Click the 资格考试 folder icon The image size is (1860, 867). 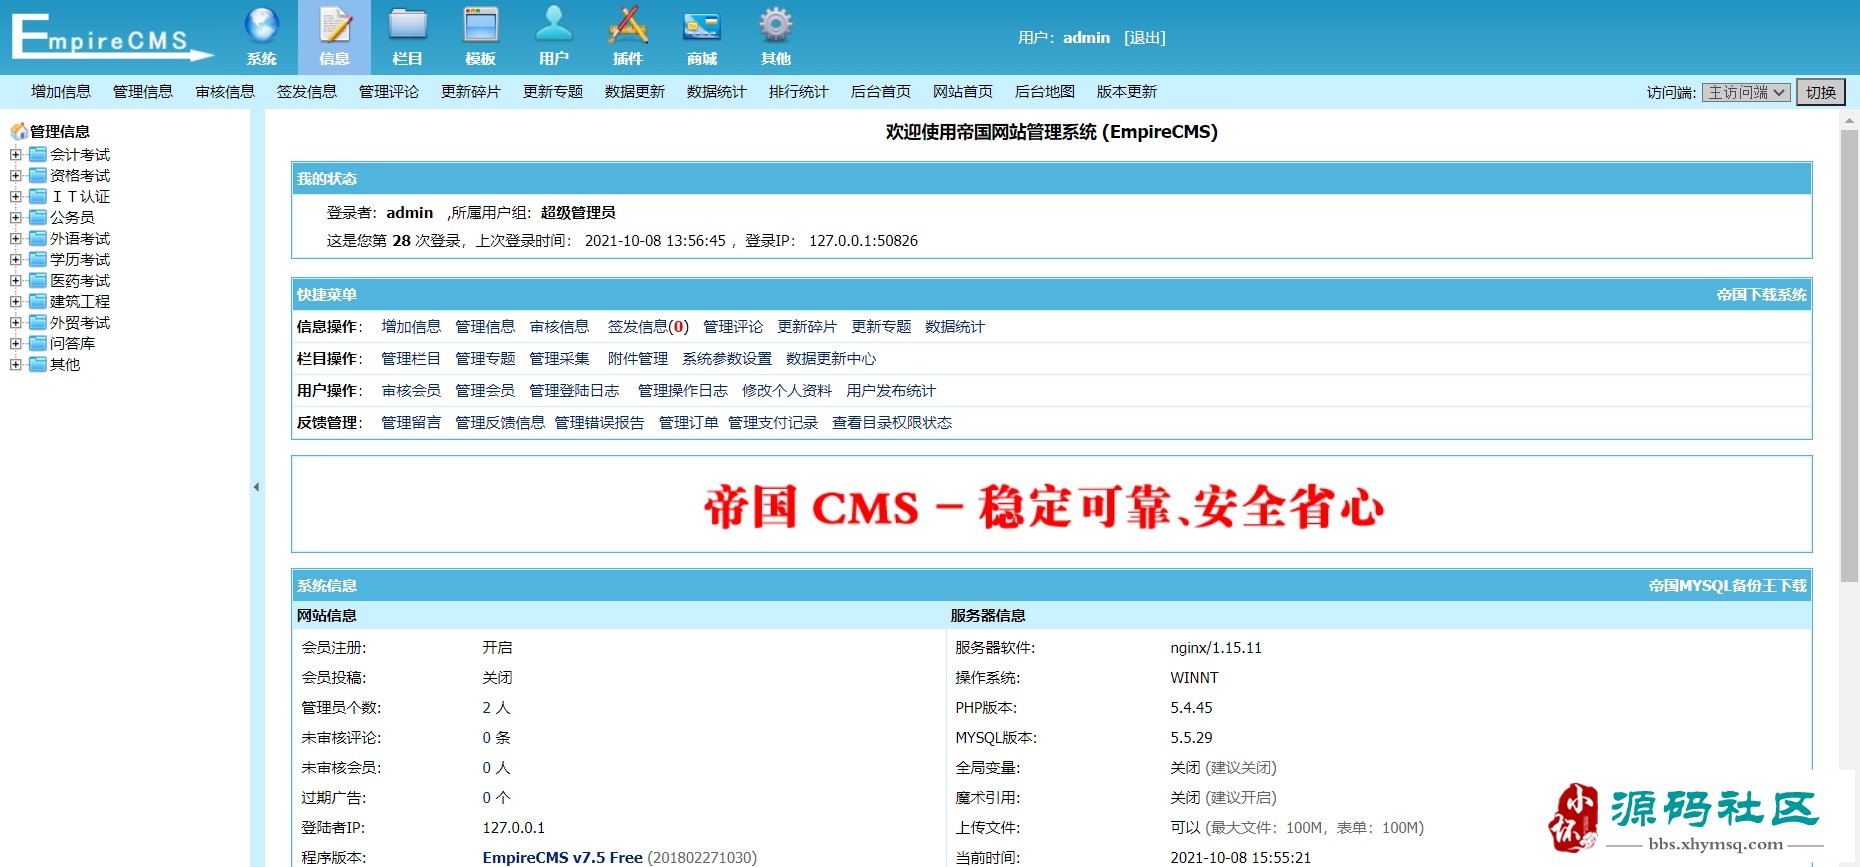point(38,175)
